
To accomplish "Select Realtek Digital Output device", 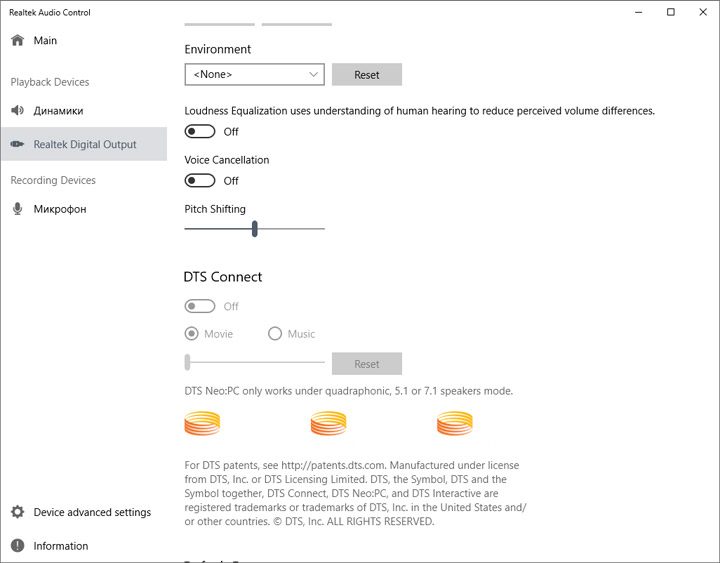I will click(x=84, y=144).
